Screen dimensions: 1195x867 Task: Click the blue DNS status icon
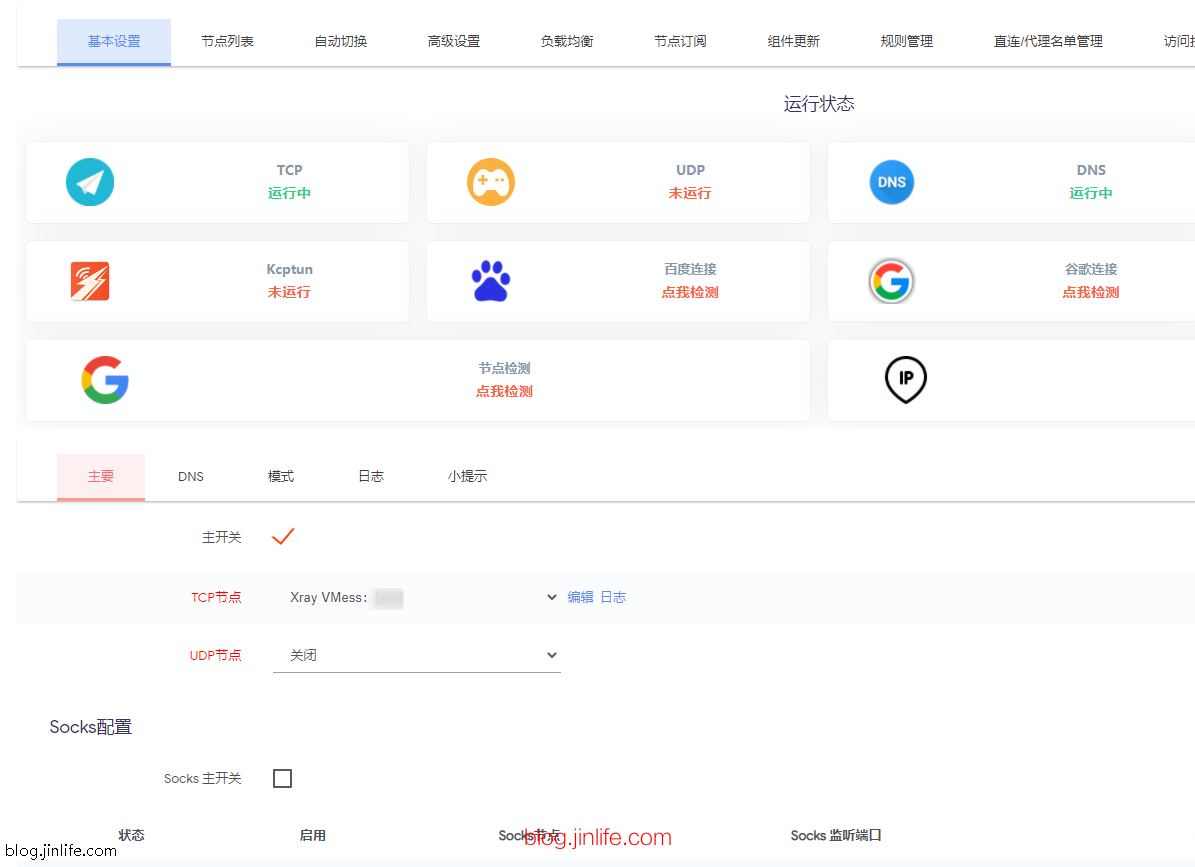(892, 182)
